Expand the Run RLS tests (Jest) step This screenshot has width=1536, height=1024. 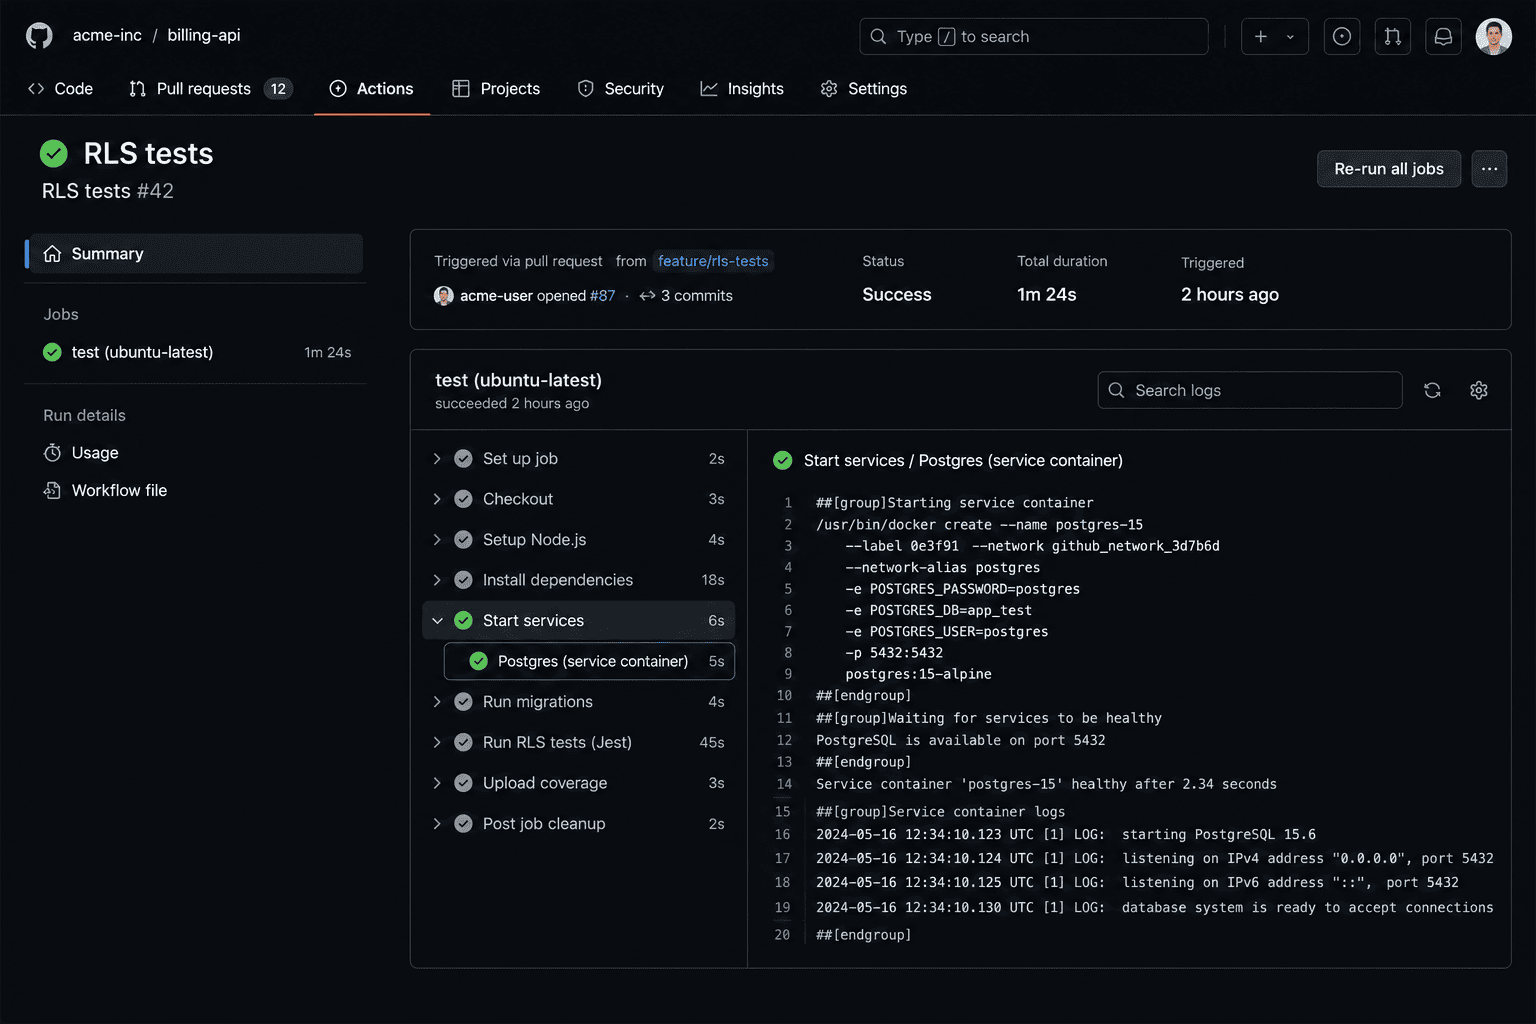pyautogui.click(x=437, y=742)
